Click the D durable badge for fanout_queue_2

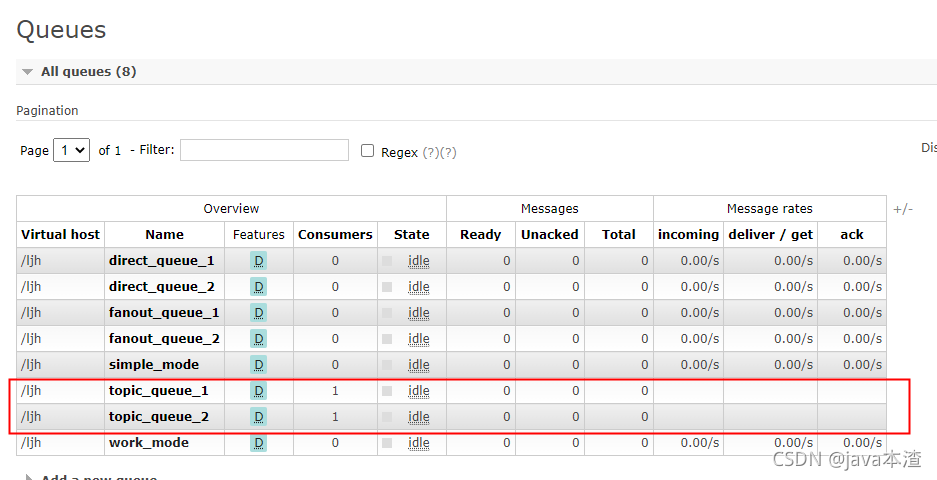pyautogui.click(x=258, y=339)
